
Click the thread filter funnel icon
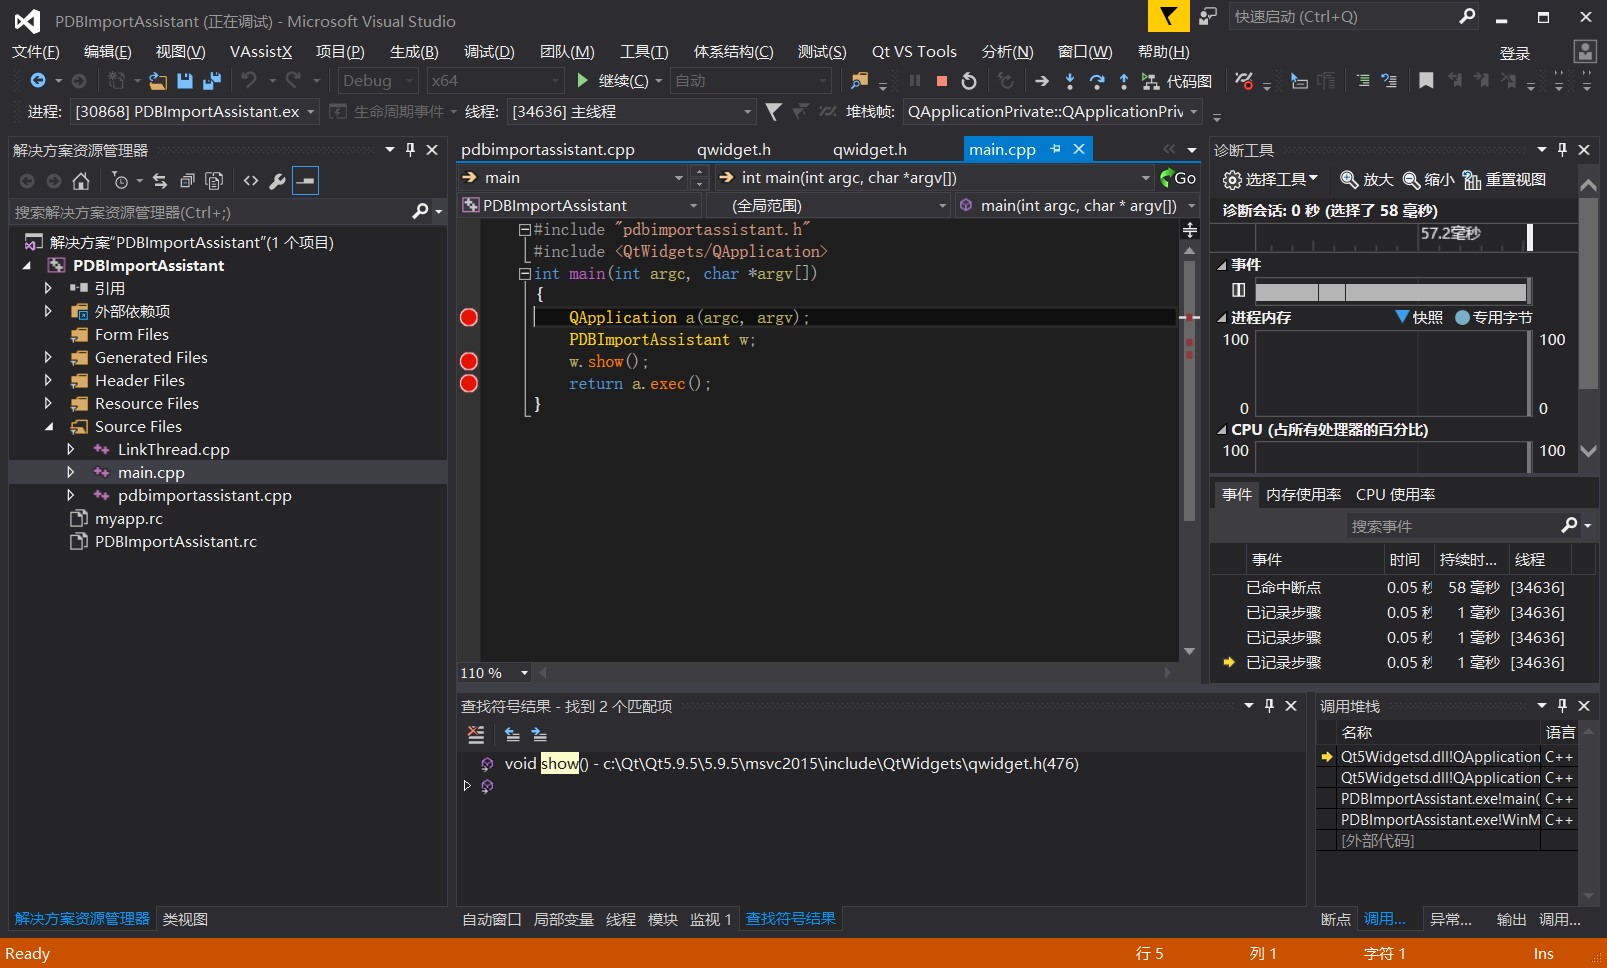coord(773,112)
